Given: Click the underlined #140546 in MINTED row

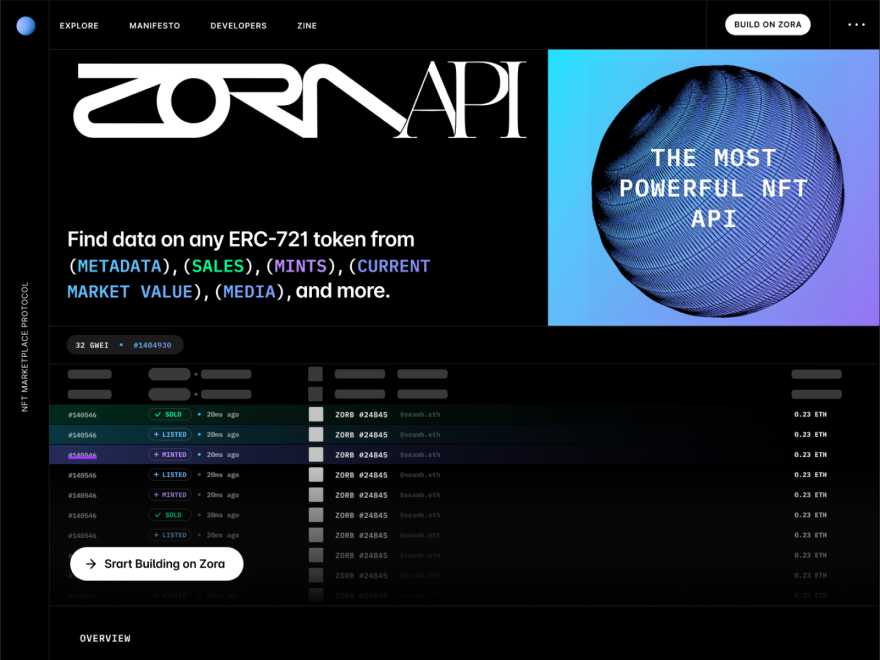Looking at the screenshot, I should [82, 455].
